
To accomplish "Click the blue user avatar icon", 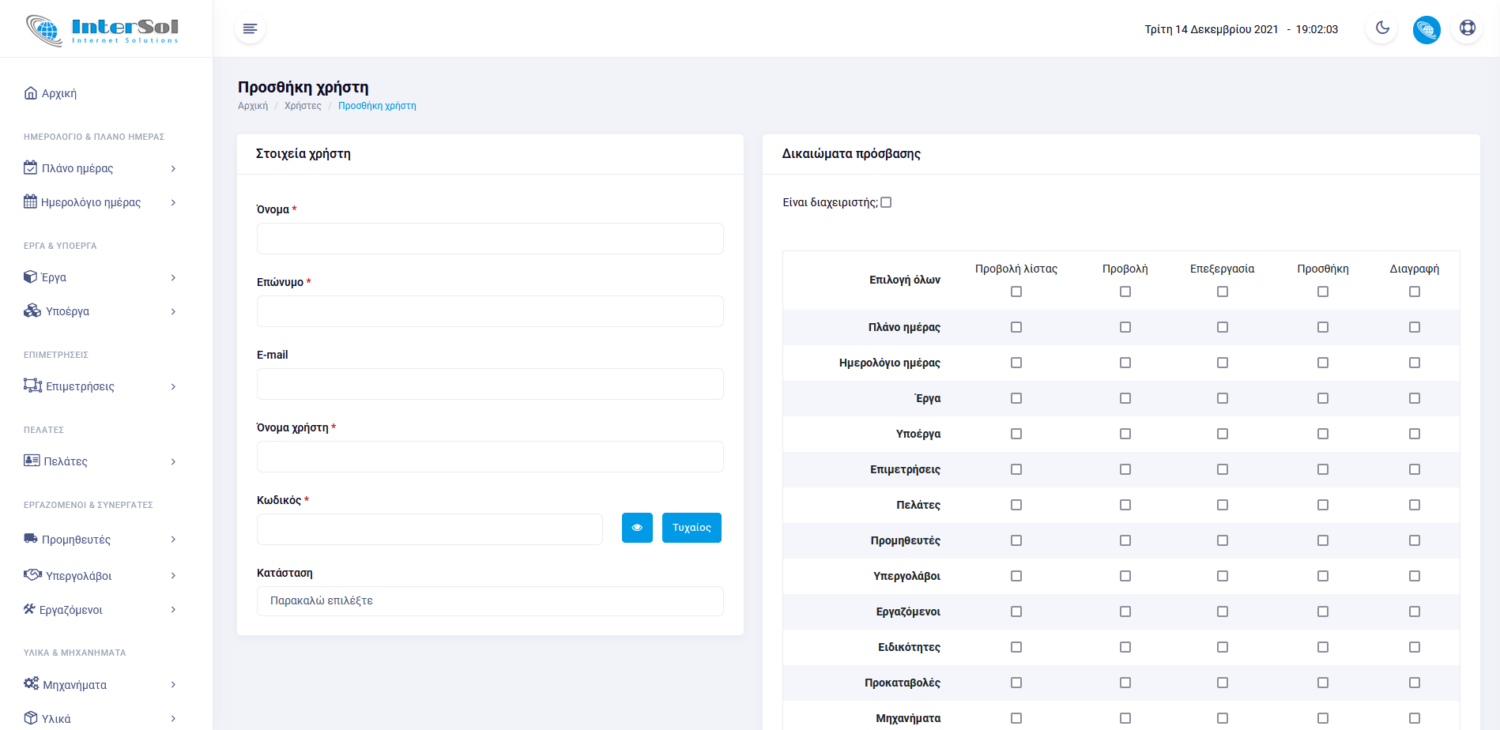I will tap(1426, 29).
